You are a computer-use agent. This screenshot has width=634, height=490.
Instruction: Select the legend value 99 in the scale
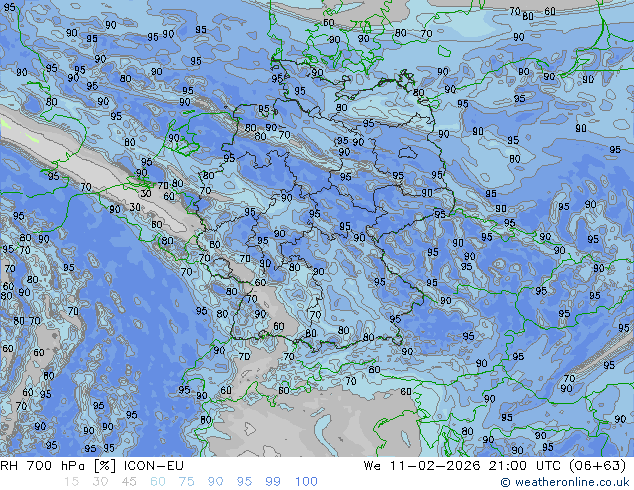tap(273, 482)
